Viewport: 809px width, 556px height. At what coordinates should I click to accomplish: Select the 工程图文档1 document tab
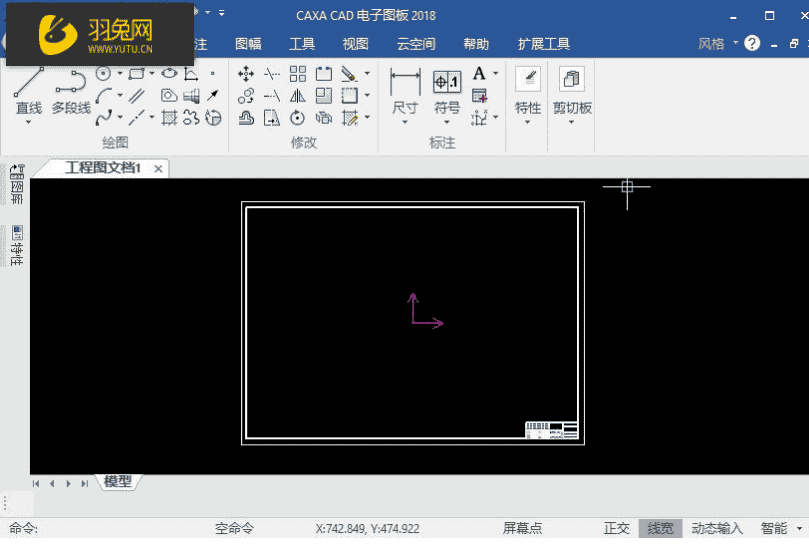(103, 168)
